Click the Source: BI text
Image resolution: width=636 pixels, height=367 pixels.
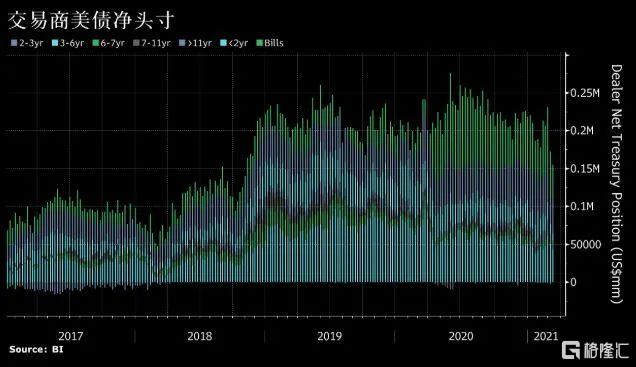pos(37,349)
